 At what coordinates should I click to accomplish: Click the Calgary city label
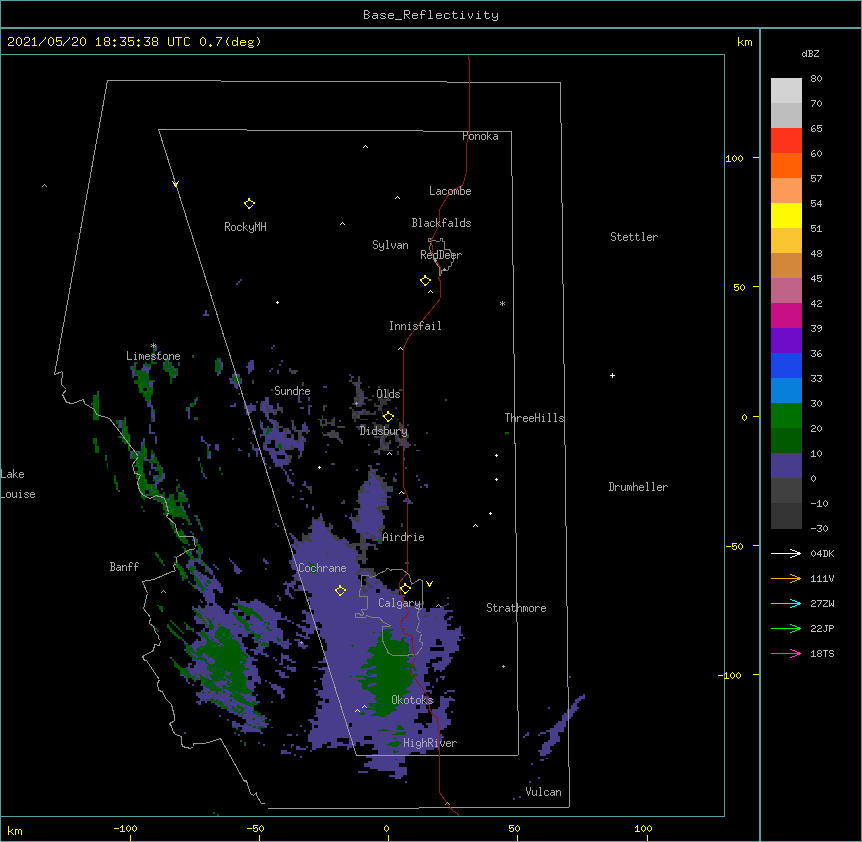[399, 603]
